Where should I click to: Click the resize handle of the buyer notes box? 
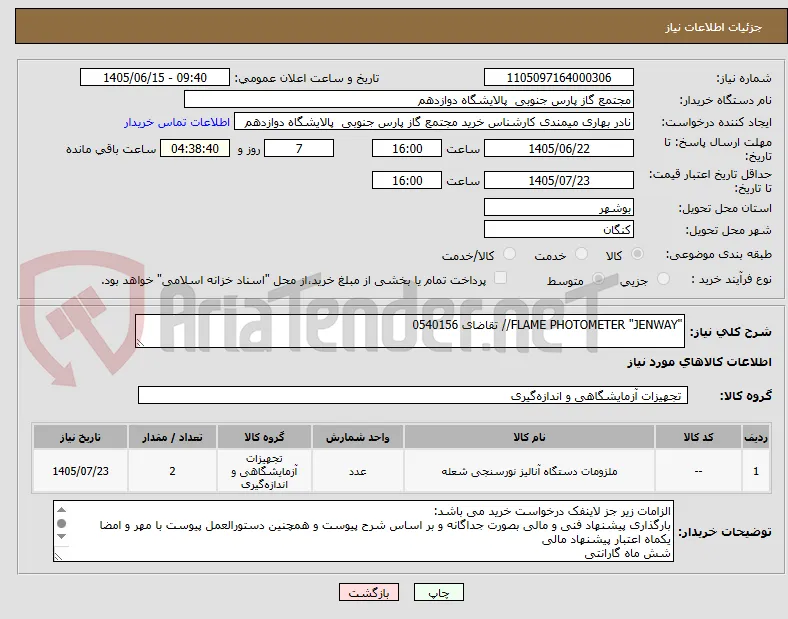click(58, 557)
